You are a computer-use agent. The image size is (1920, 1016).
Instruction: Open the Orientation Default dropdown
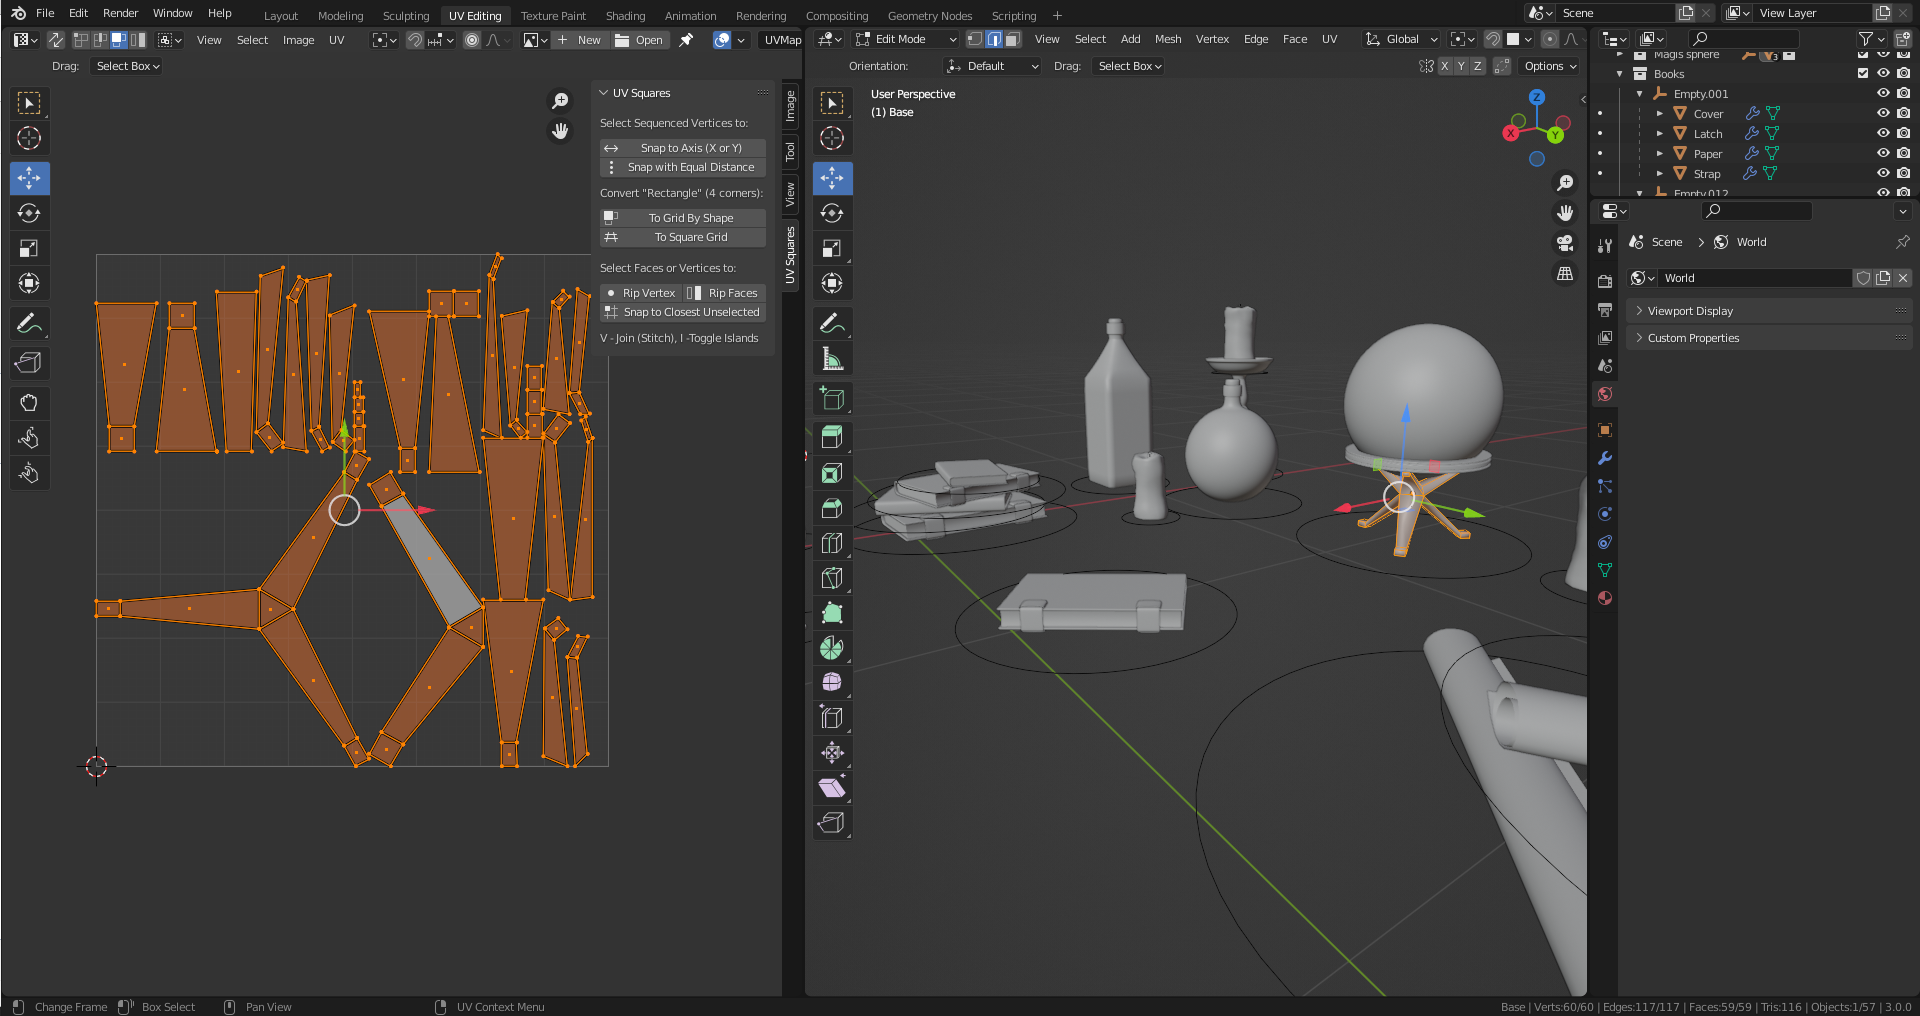(x=992, y=66)
